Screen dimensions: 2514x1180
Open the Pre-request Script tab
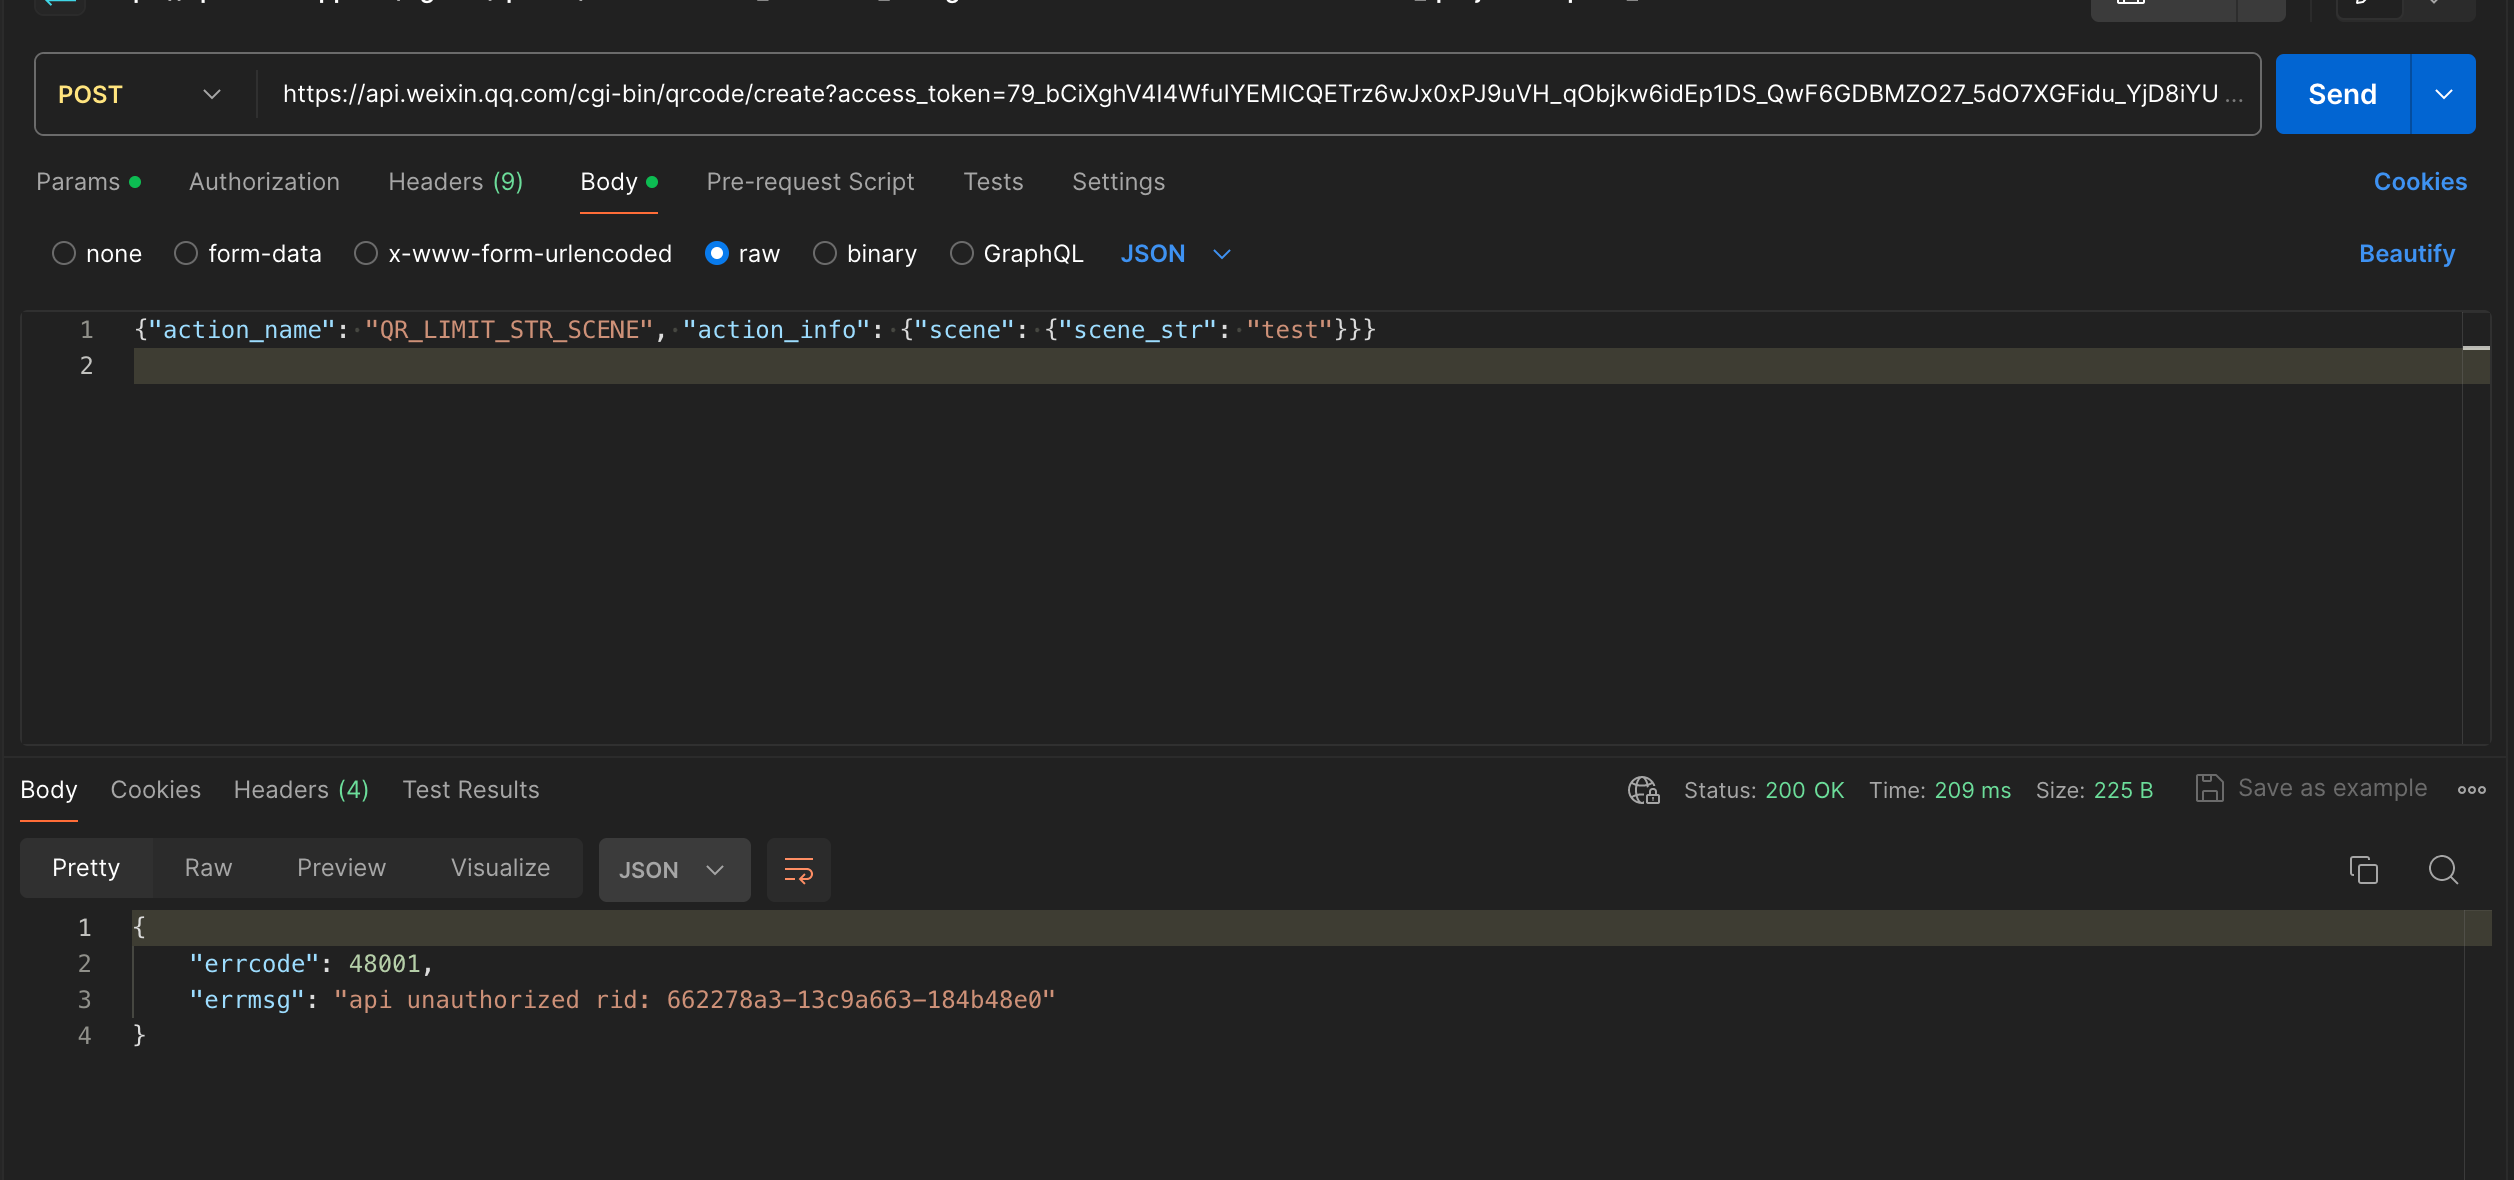pos(810,182)
